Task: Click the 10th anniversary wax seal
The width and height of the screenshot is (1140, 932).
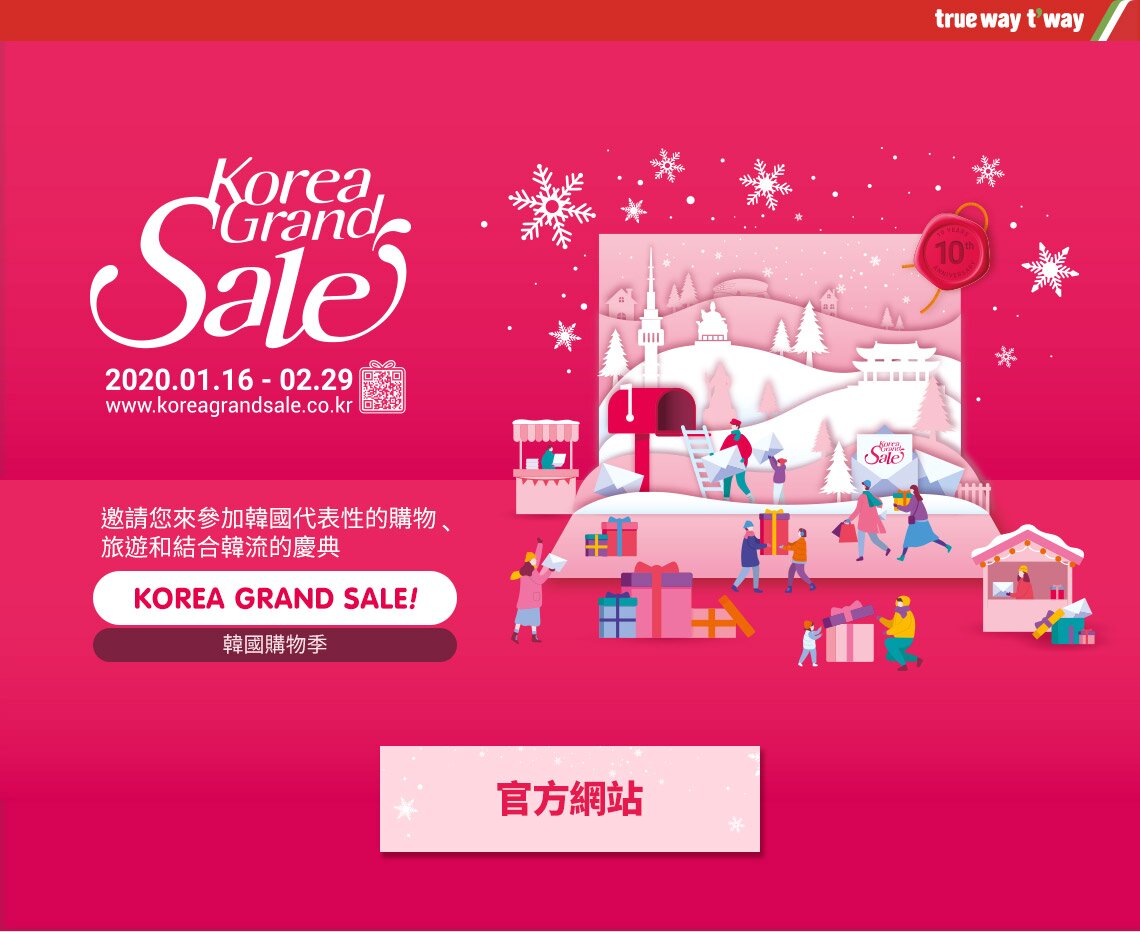Action: pos(952,249)
